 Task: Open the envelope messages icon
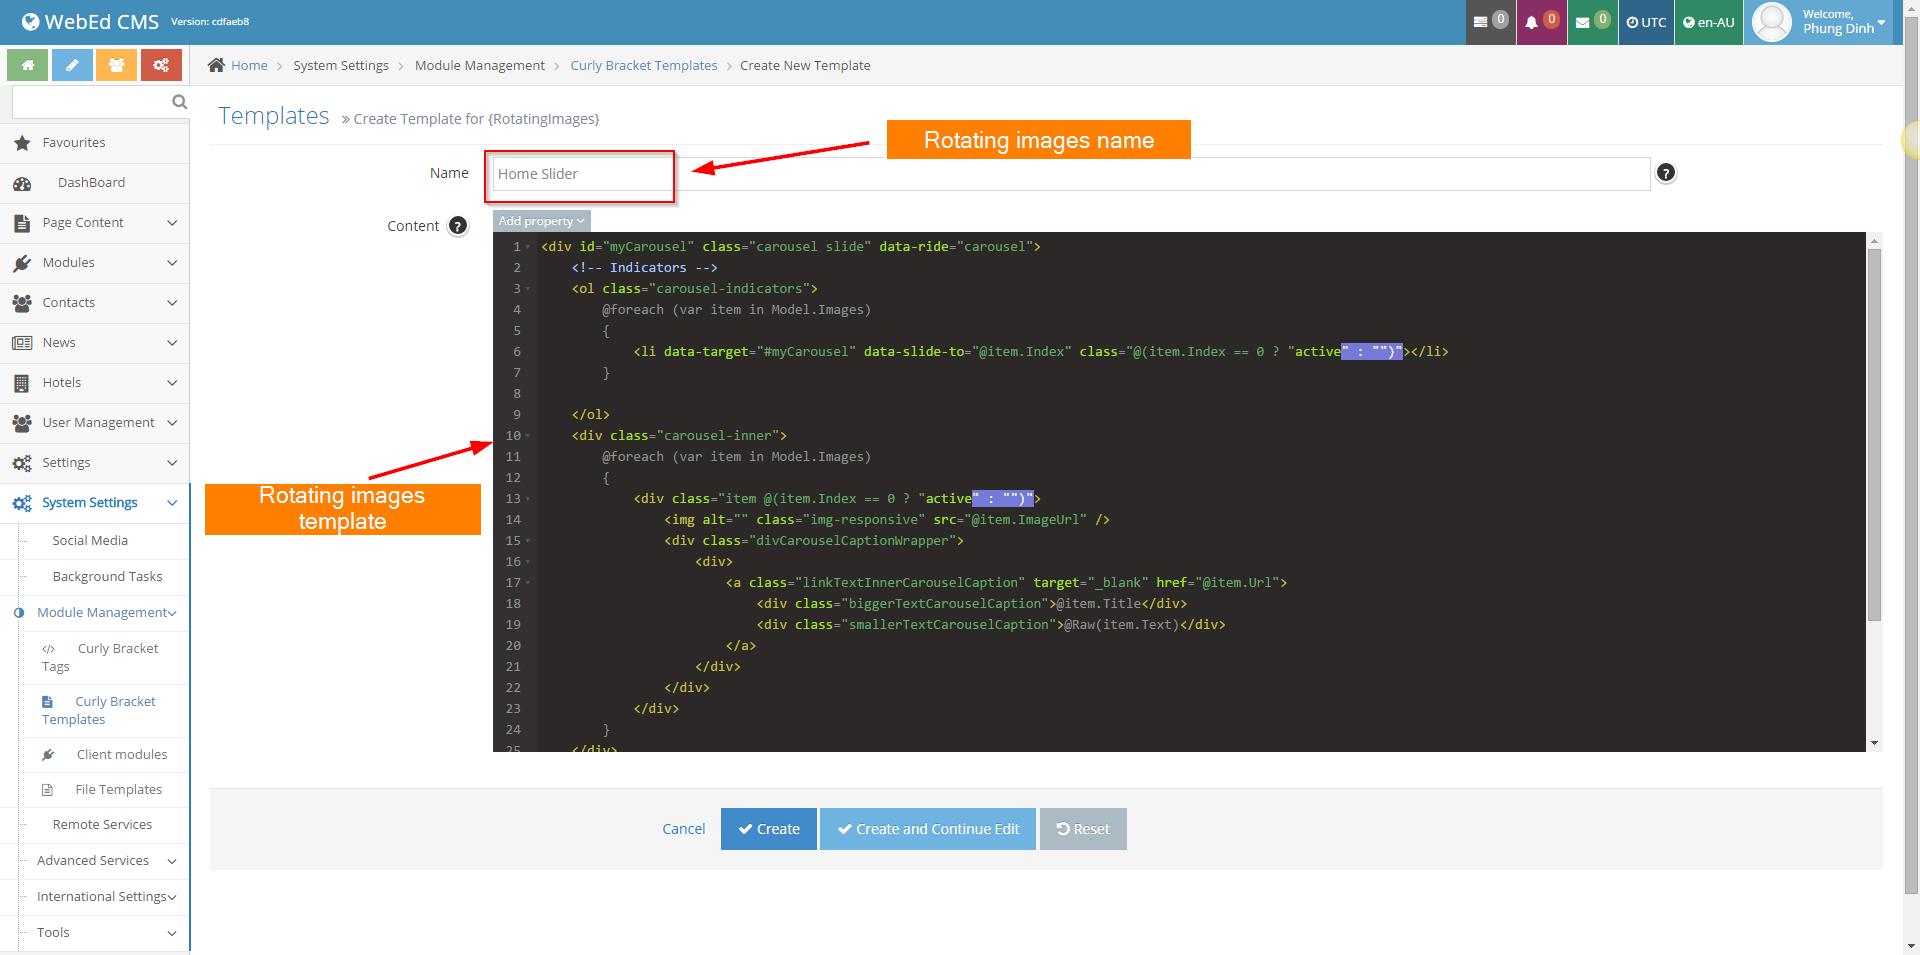pos(1591,22)
